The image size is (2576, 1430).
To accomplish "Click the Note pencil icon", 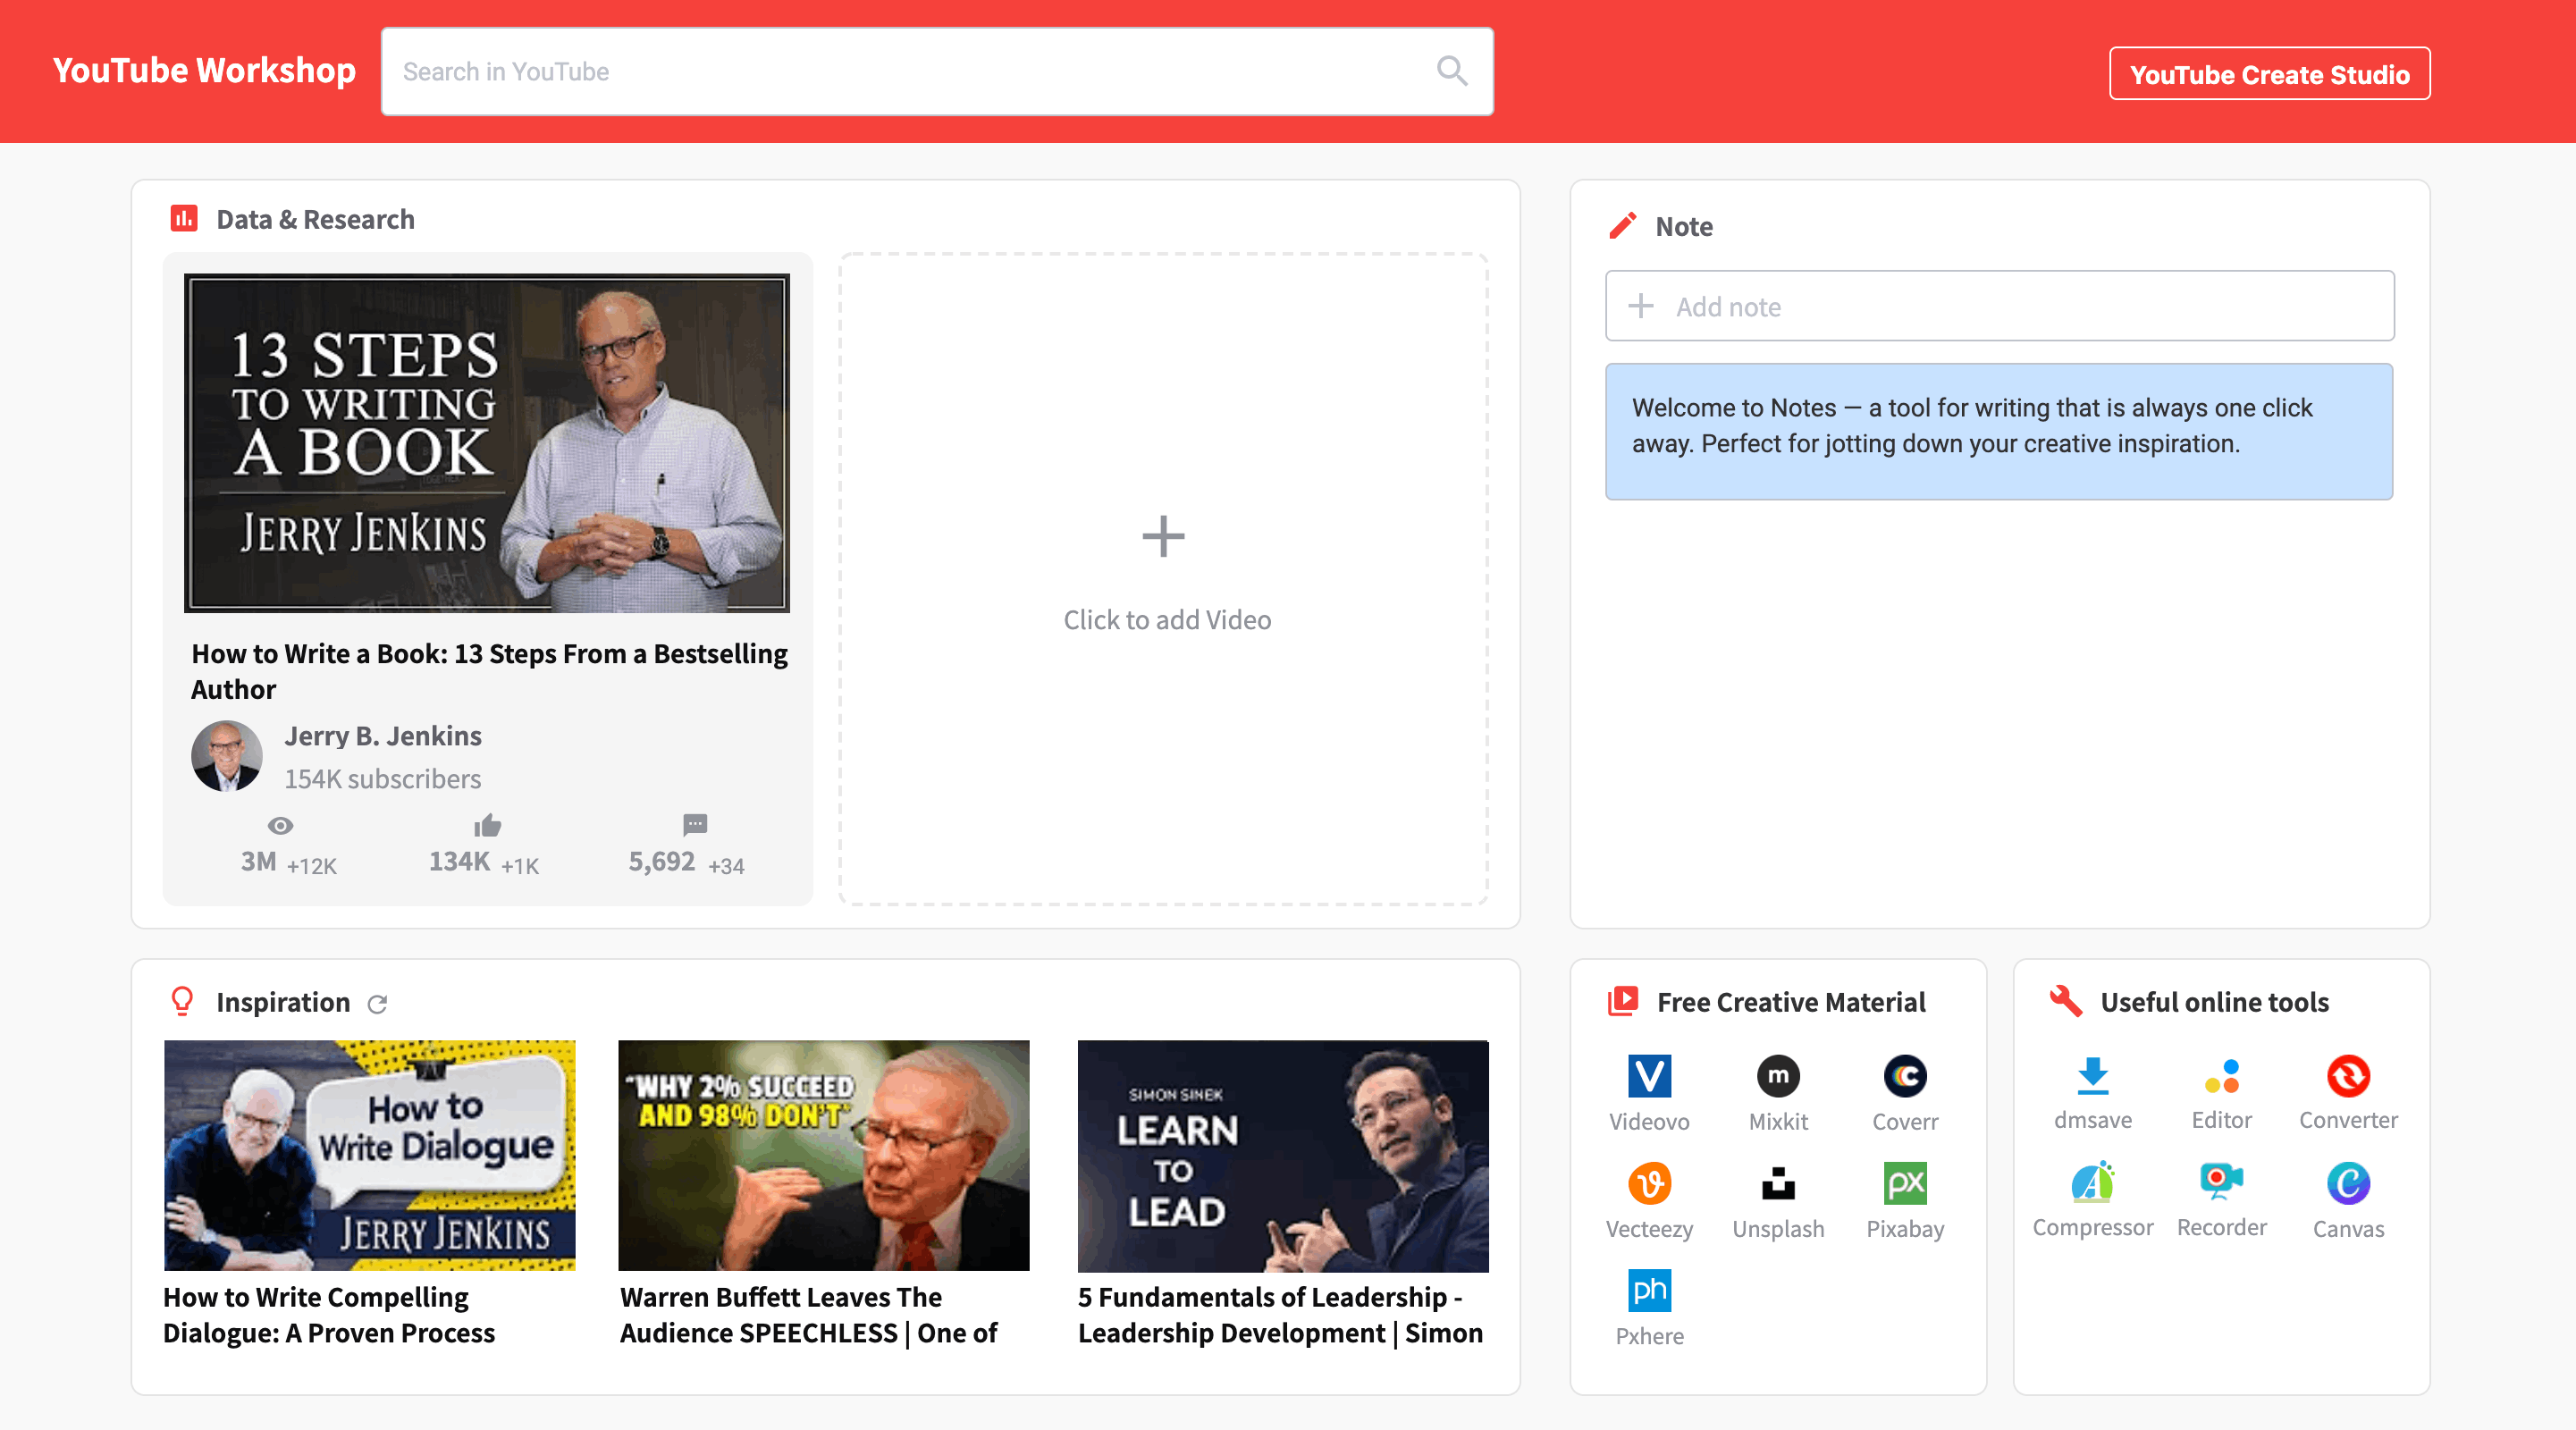I will (1622, 226).
